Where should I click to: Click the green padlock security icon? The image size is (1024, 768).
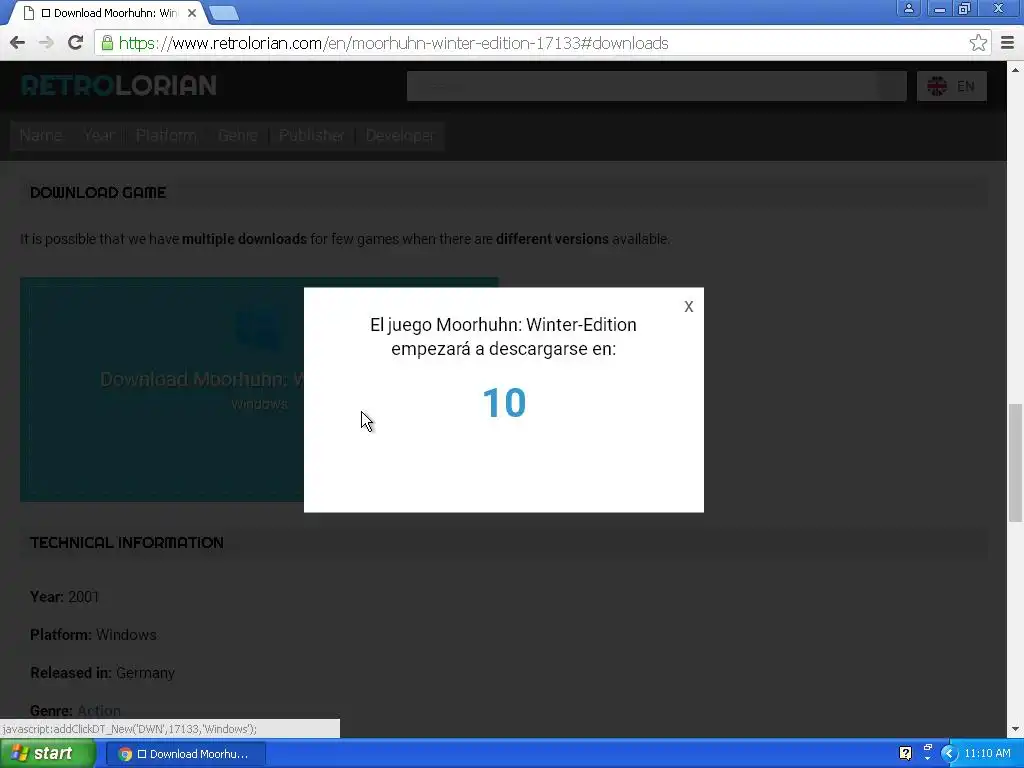click(x=107, y=43)
